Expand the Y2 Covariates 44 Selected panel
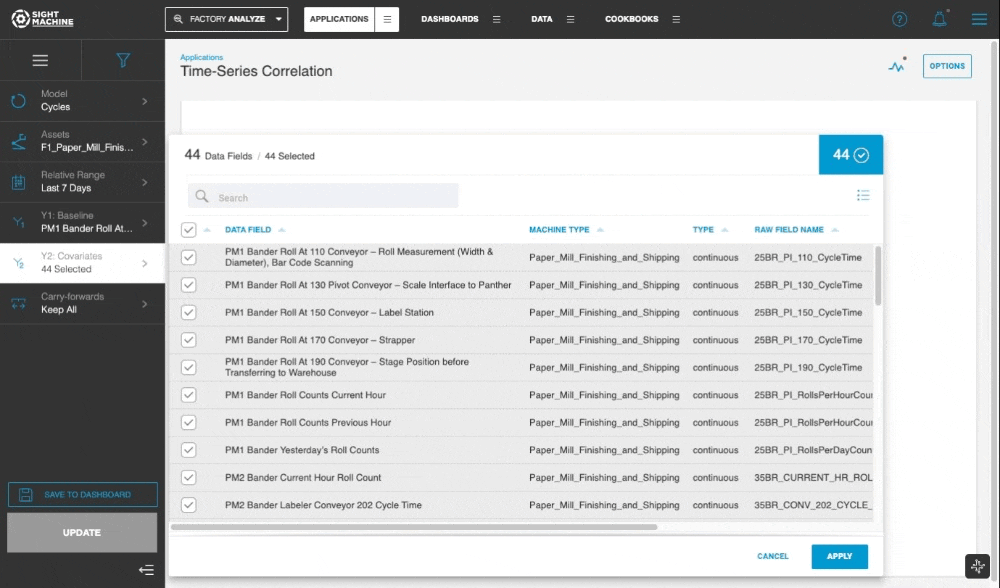 pyautogui.click(x=82, y=263)
